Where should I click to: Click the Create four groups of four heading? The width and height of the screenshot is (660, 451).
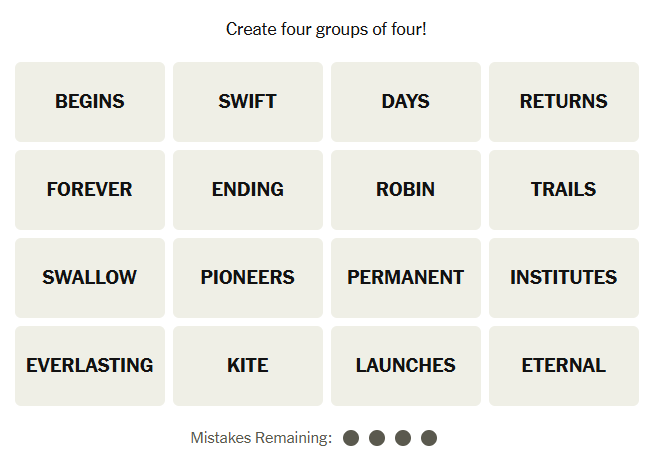point(326,29)
